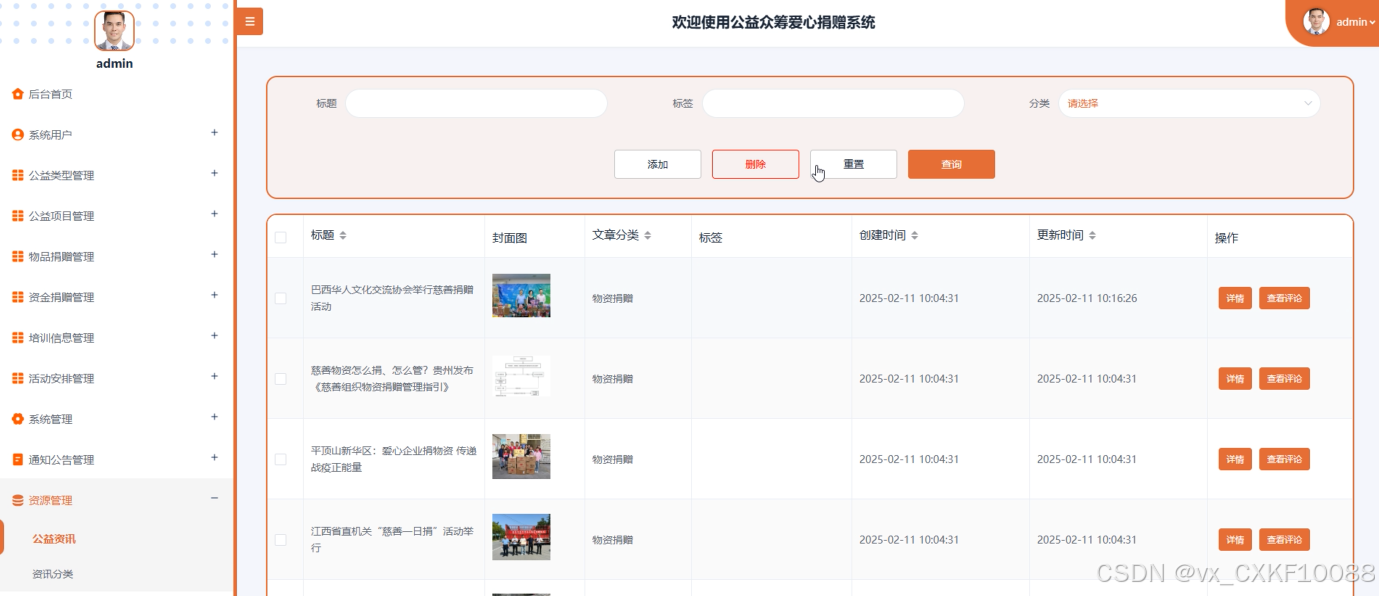Open cover thumbnail of 江西省直机关 row
Image resolution: width=1379 pixels, height=596 pixels.
click(x=521, y=537)
